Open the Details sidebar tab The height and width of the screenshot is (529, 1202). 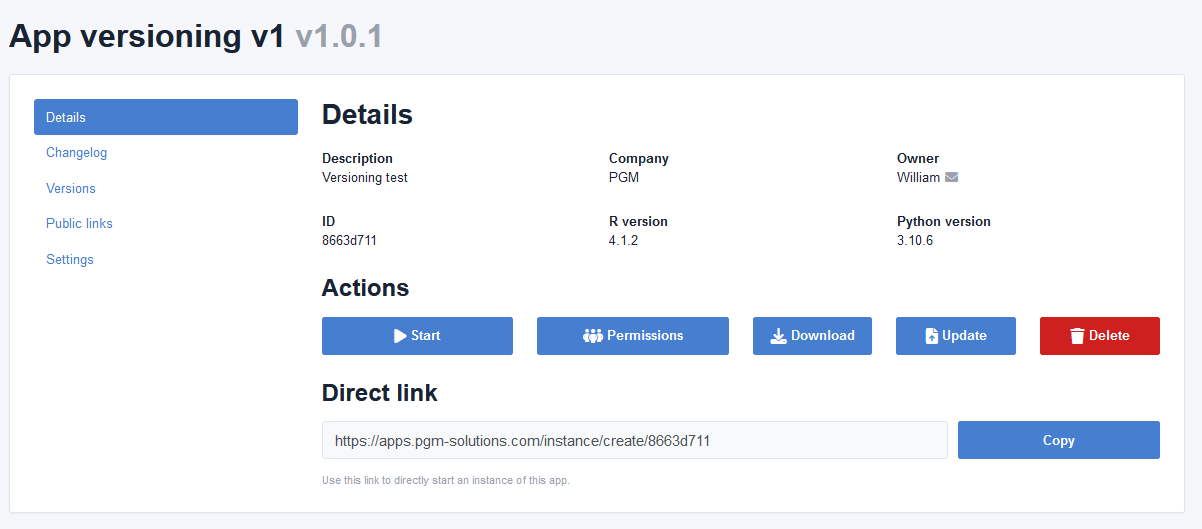click(x=166, y=117)
